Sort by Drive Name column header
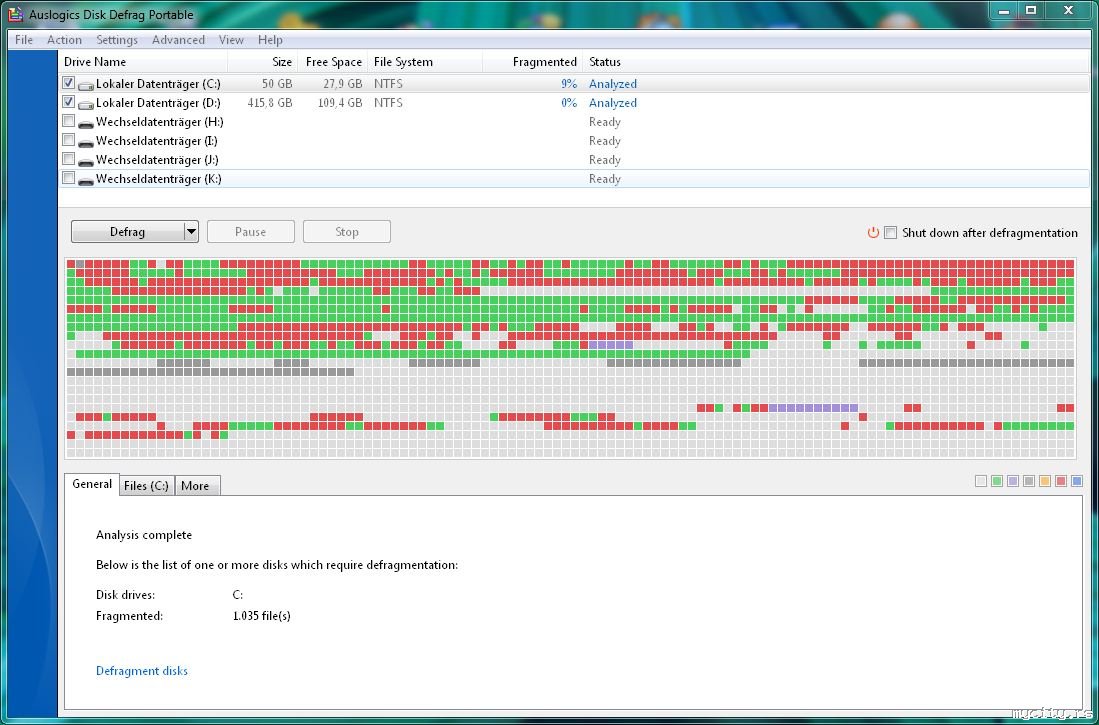This screenshot has width=1099, height=725. (x=143, y=62)
